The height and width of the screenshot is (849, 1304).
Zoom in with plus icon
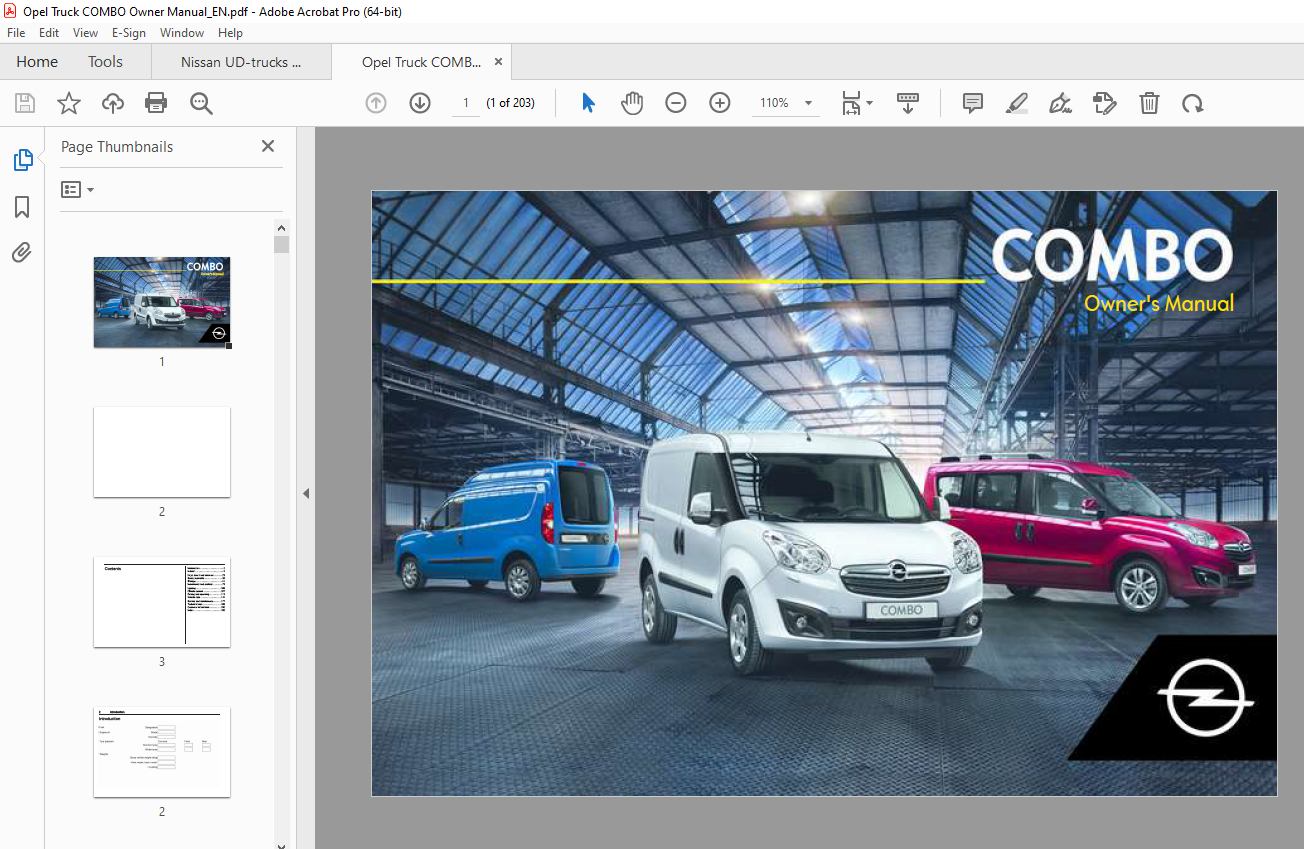[720, 103]
